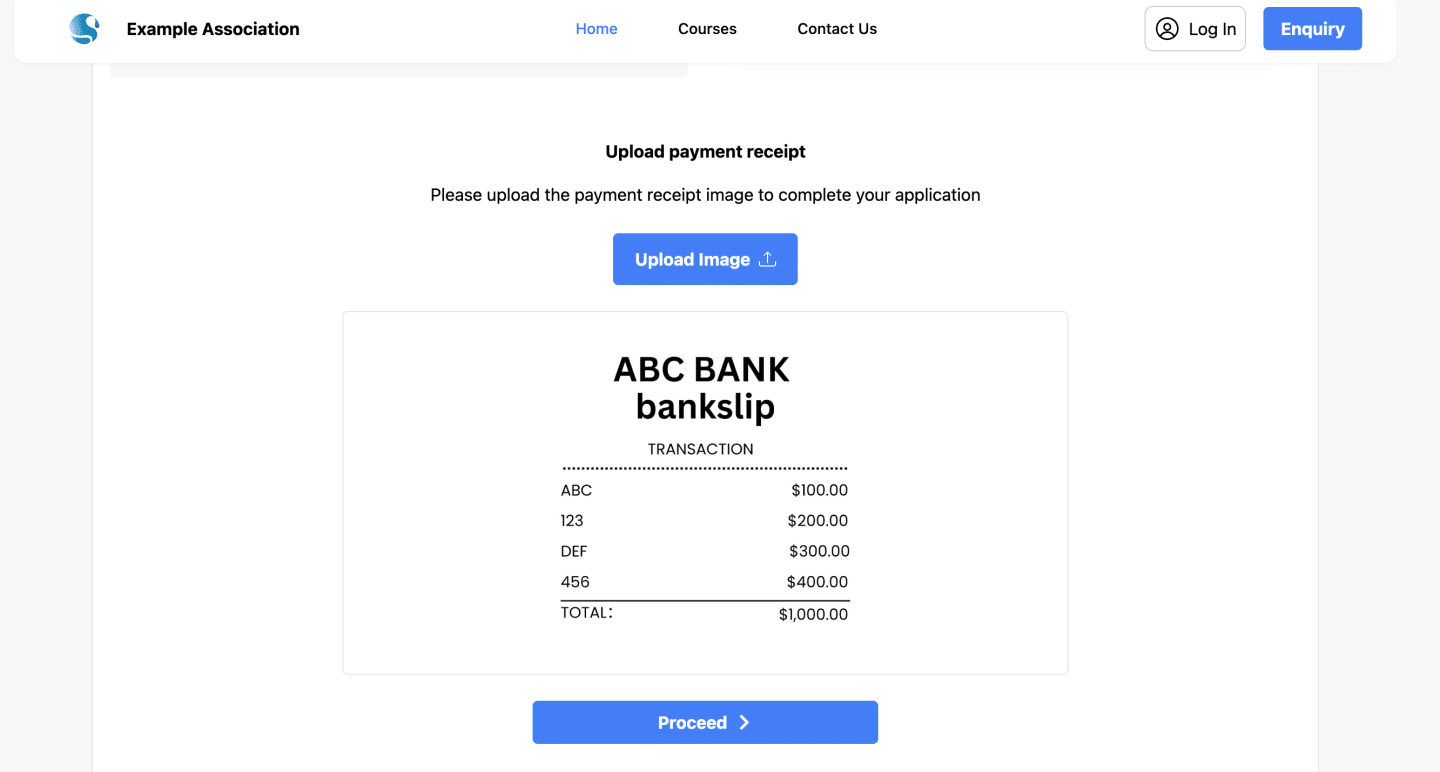Click the user profile icon in Log In

pyautogui.click(x=1167, y=29)
